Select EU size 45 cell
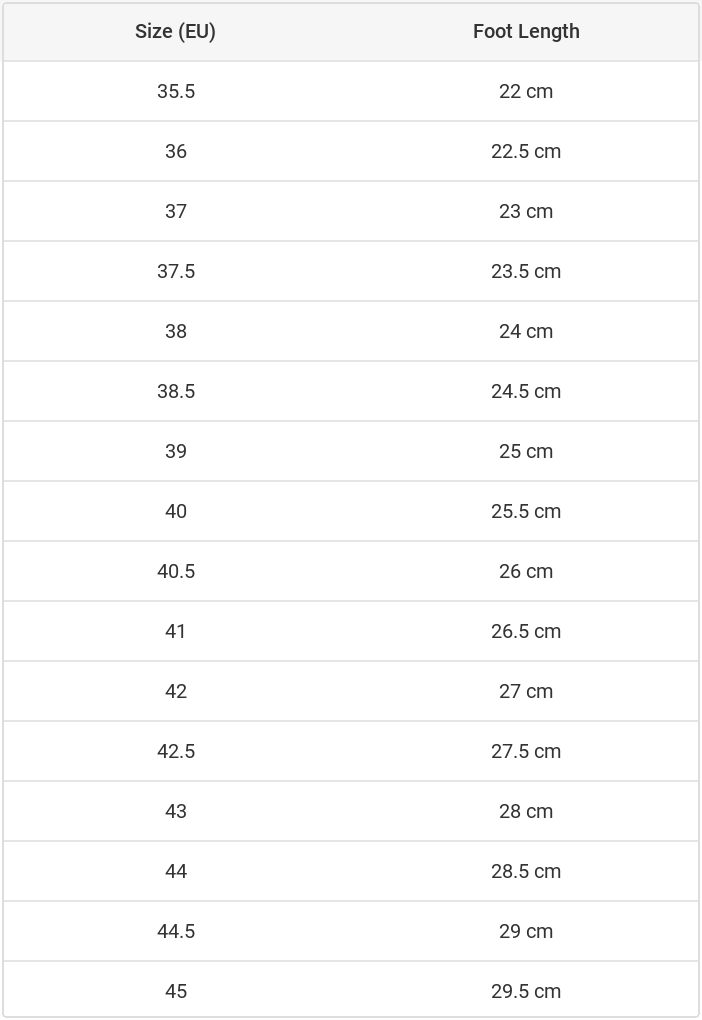 point(176,991)
